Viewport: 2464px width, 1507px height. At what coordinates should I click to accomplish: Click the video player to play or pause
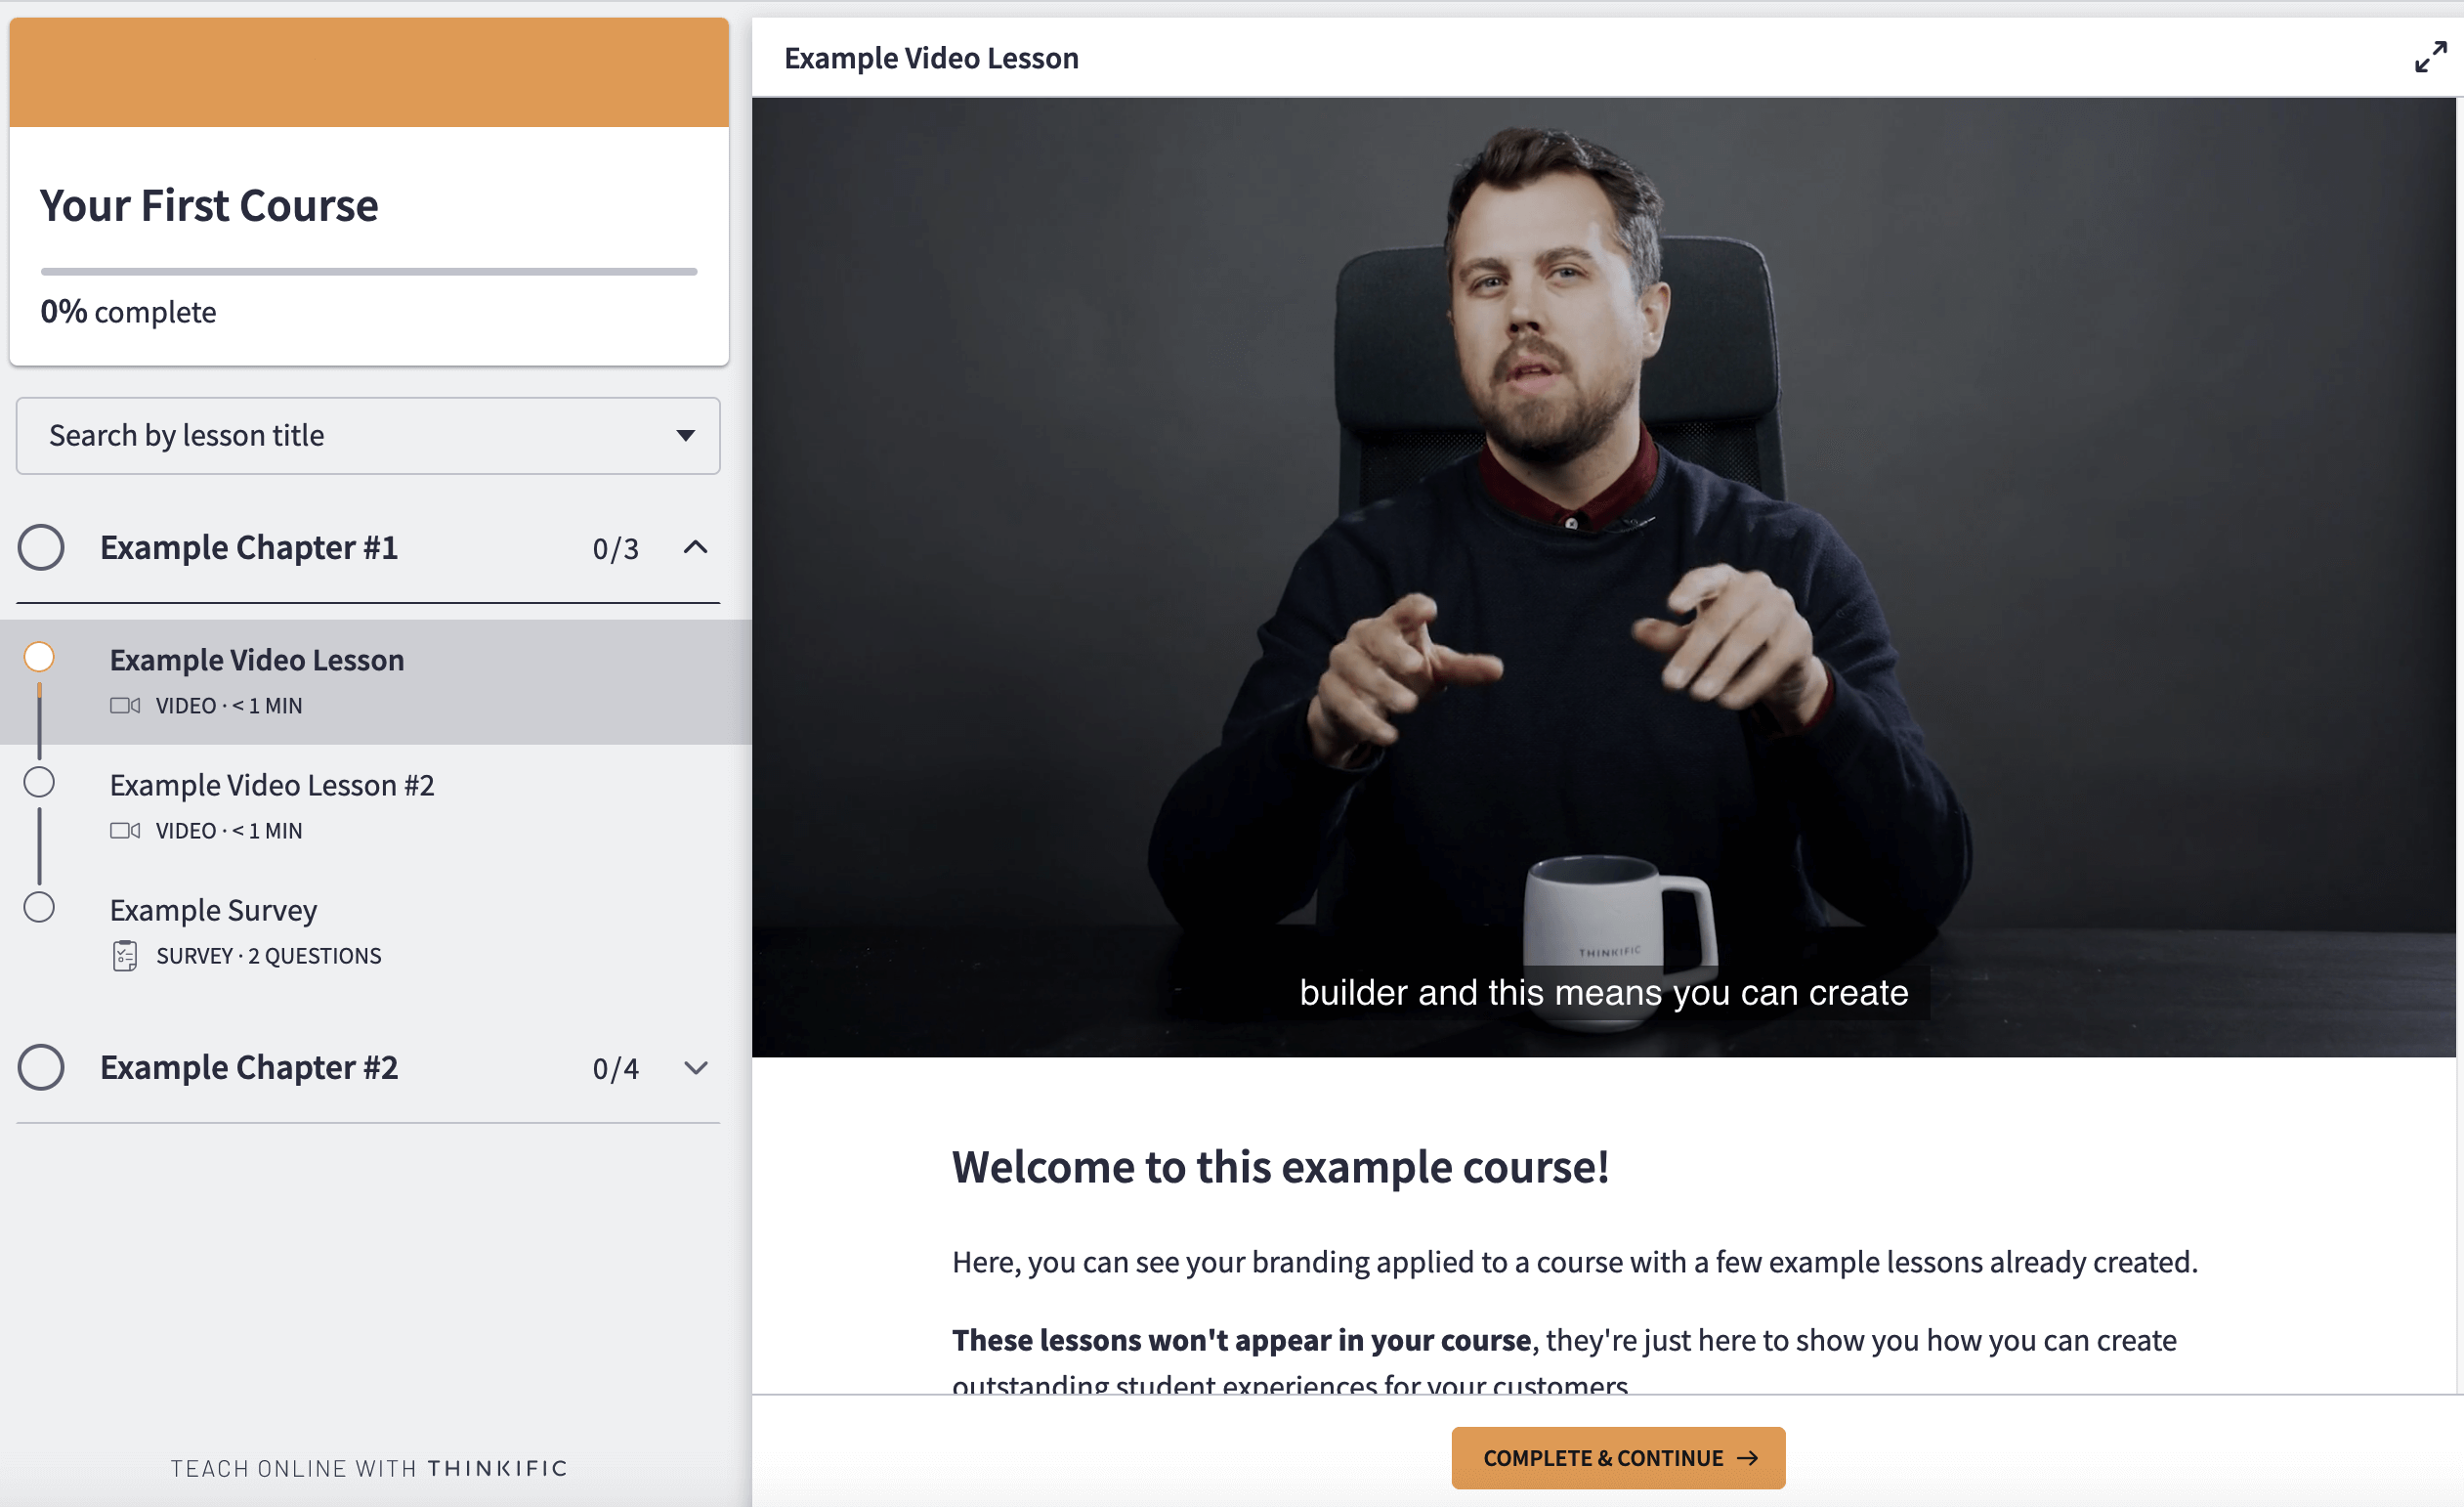(x=1603, y=576)
